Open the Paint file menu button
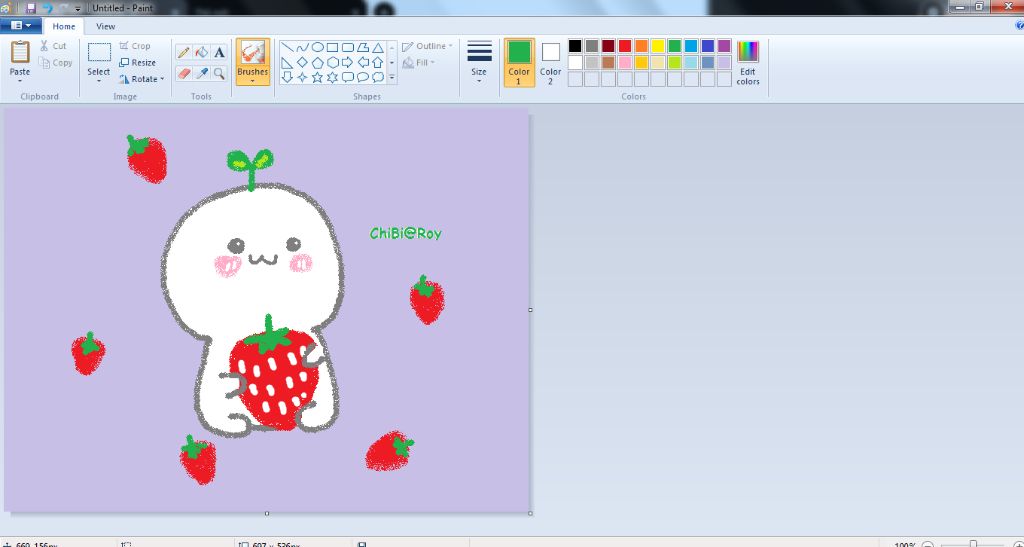Viewport: 1024px width, 547px height. 20,26
